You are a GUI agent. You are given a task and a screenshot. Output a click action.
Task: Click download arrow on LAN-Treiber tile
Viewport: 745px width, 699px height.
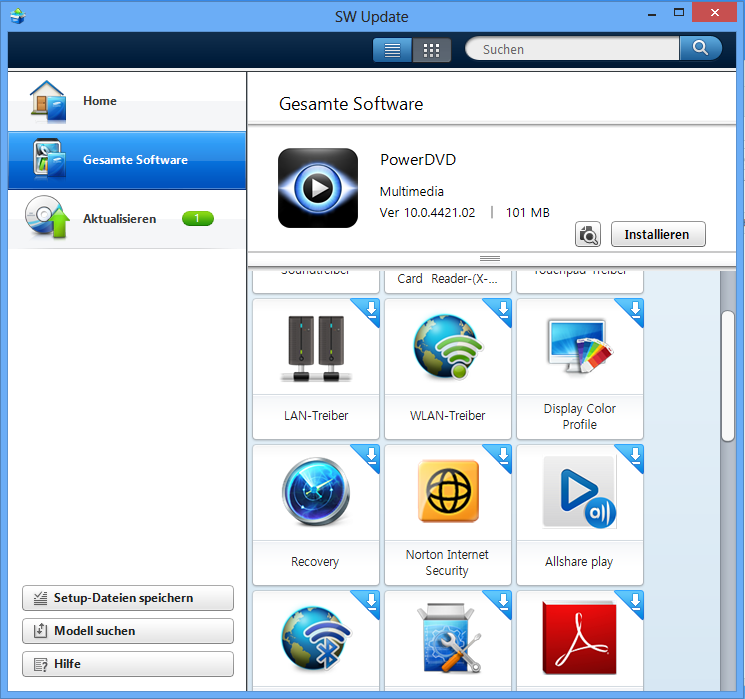(x=371, y=309)
